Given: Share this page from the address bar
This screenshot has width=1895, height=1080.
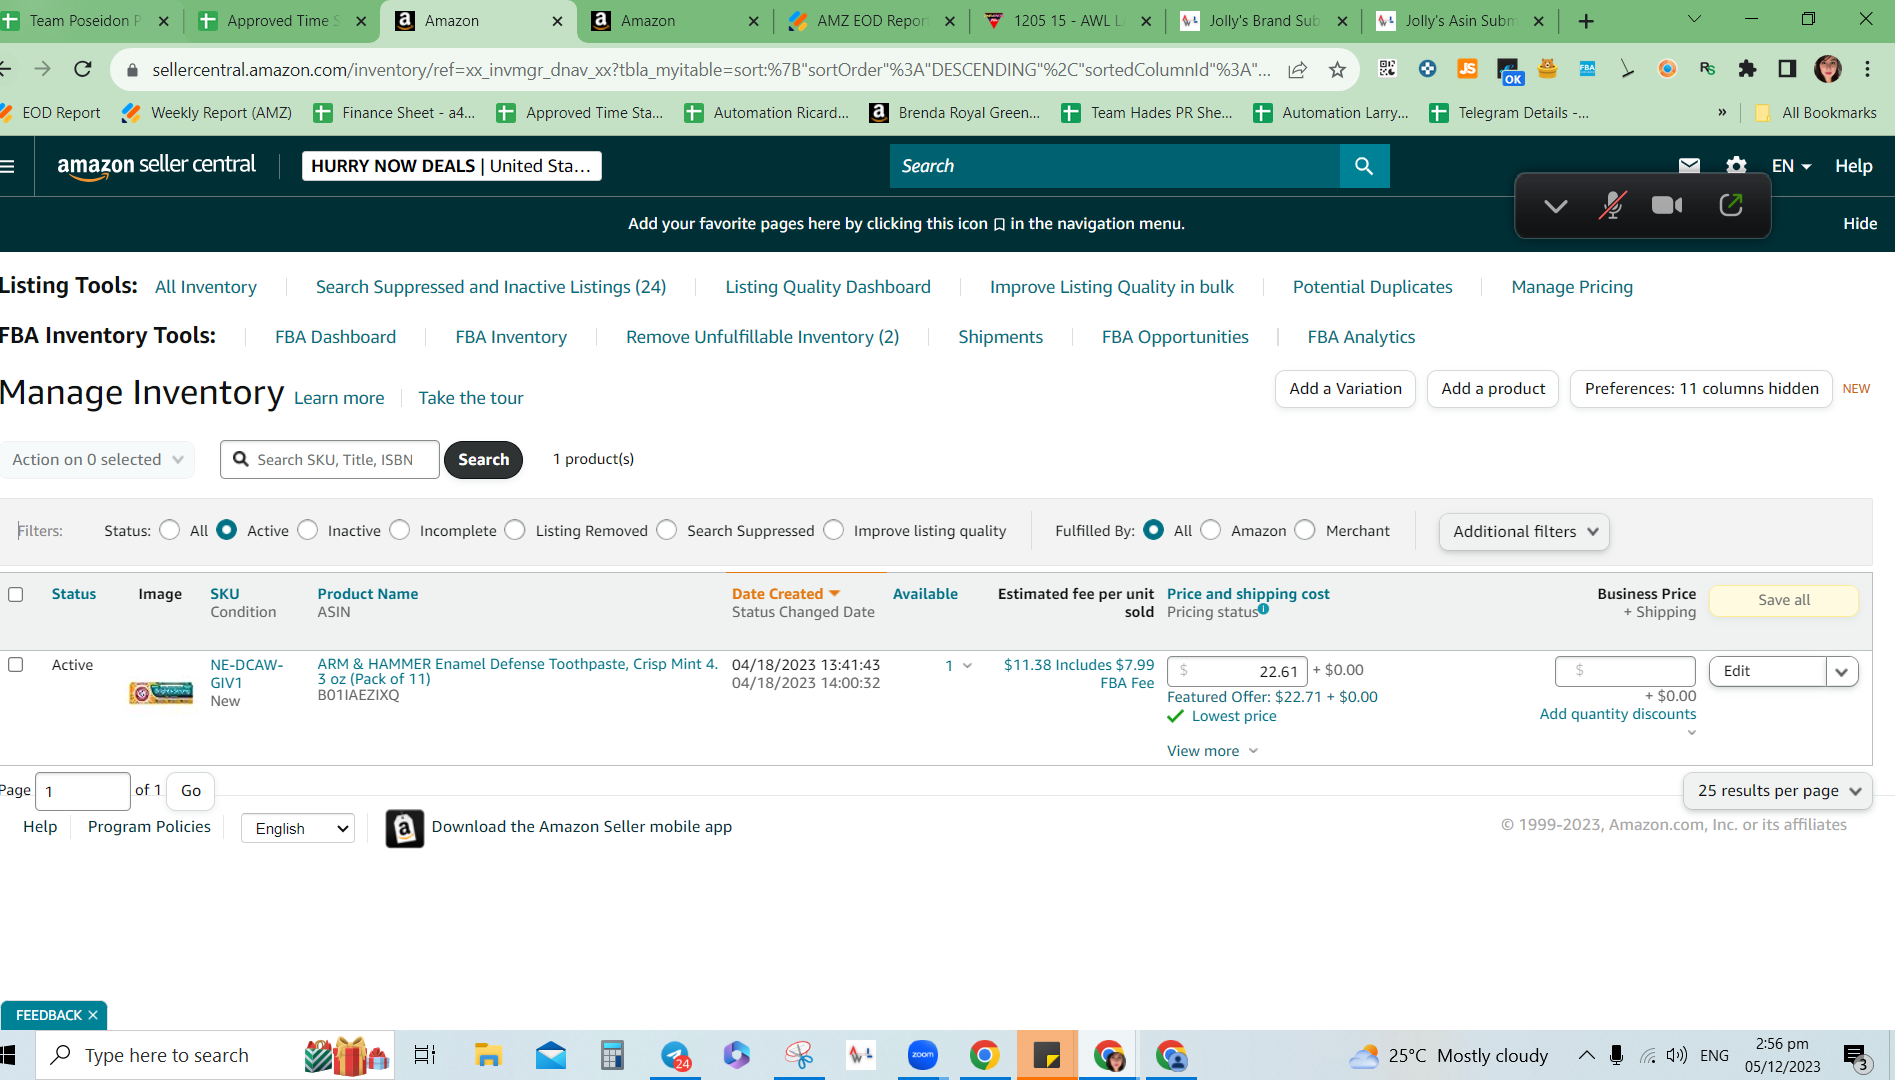Looking at the screenshot, I should [x=1297, y=69].
